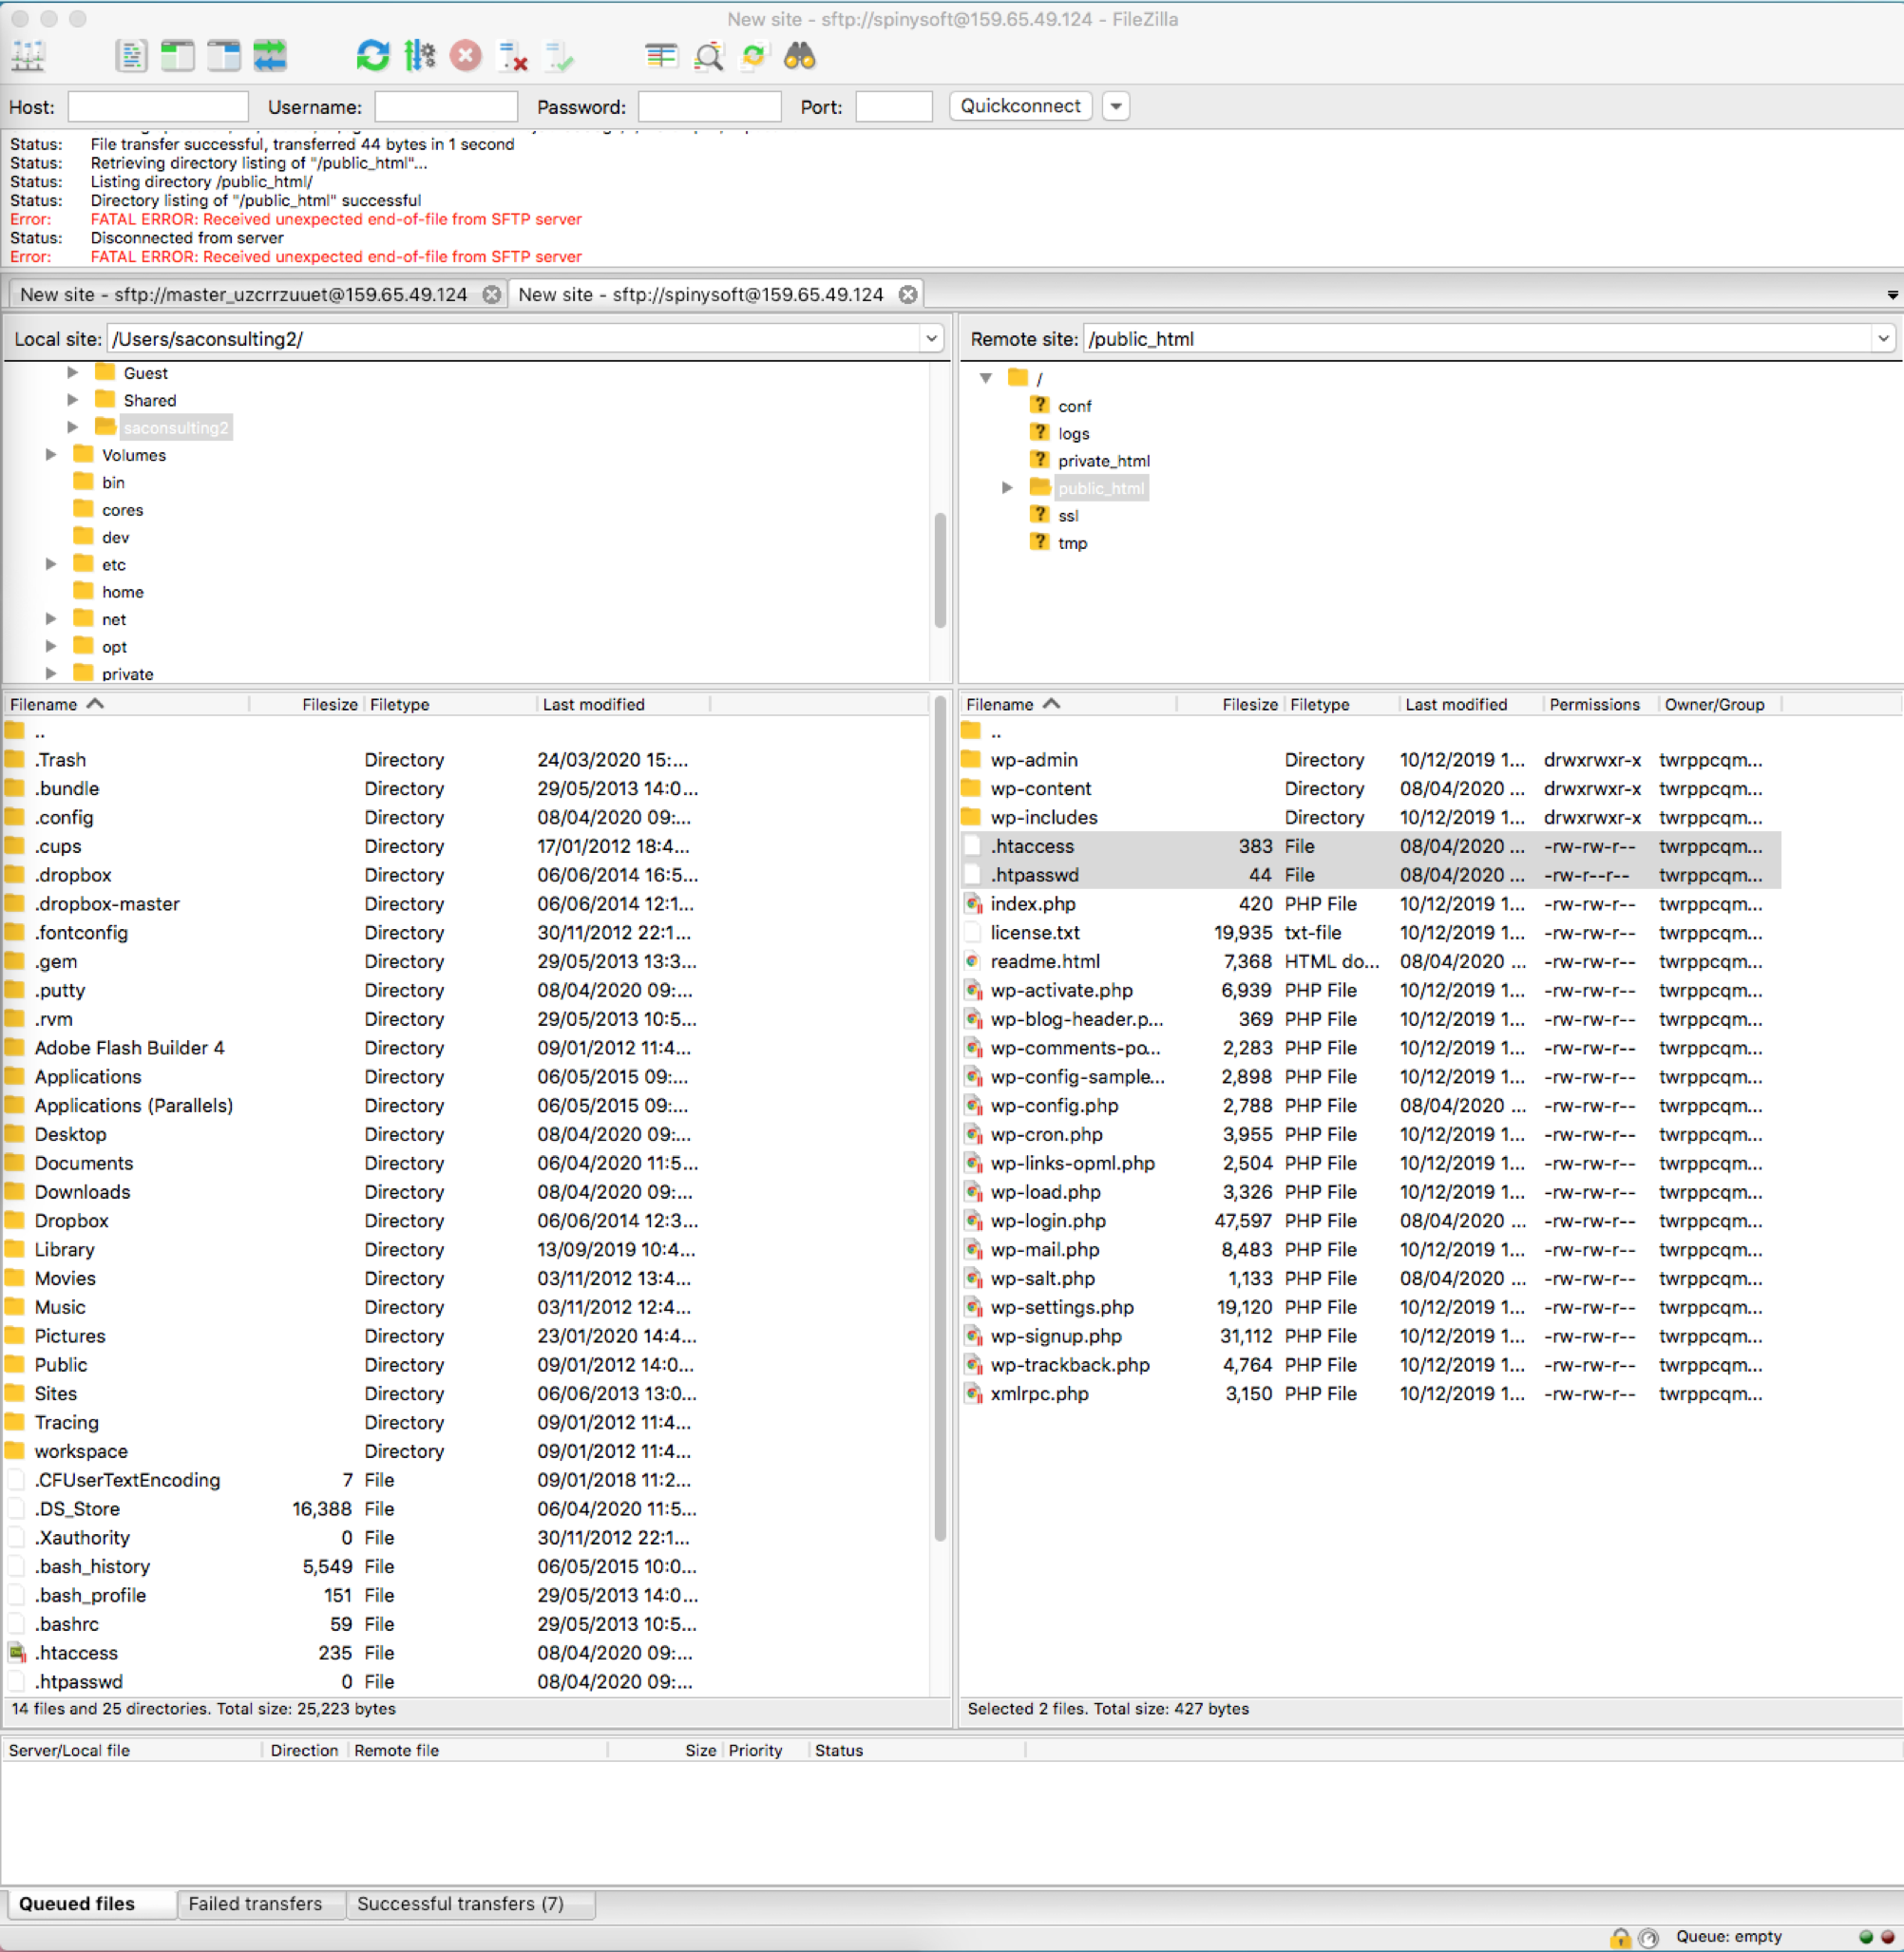
Task: Toggle synchronized browsing icon
Action: [753, 56]
